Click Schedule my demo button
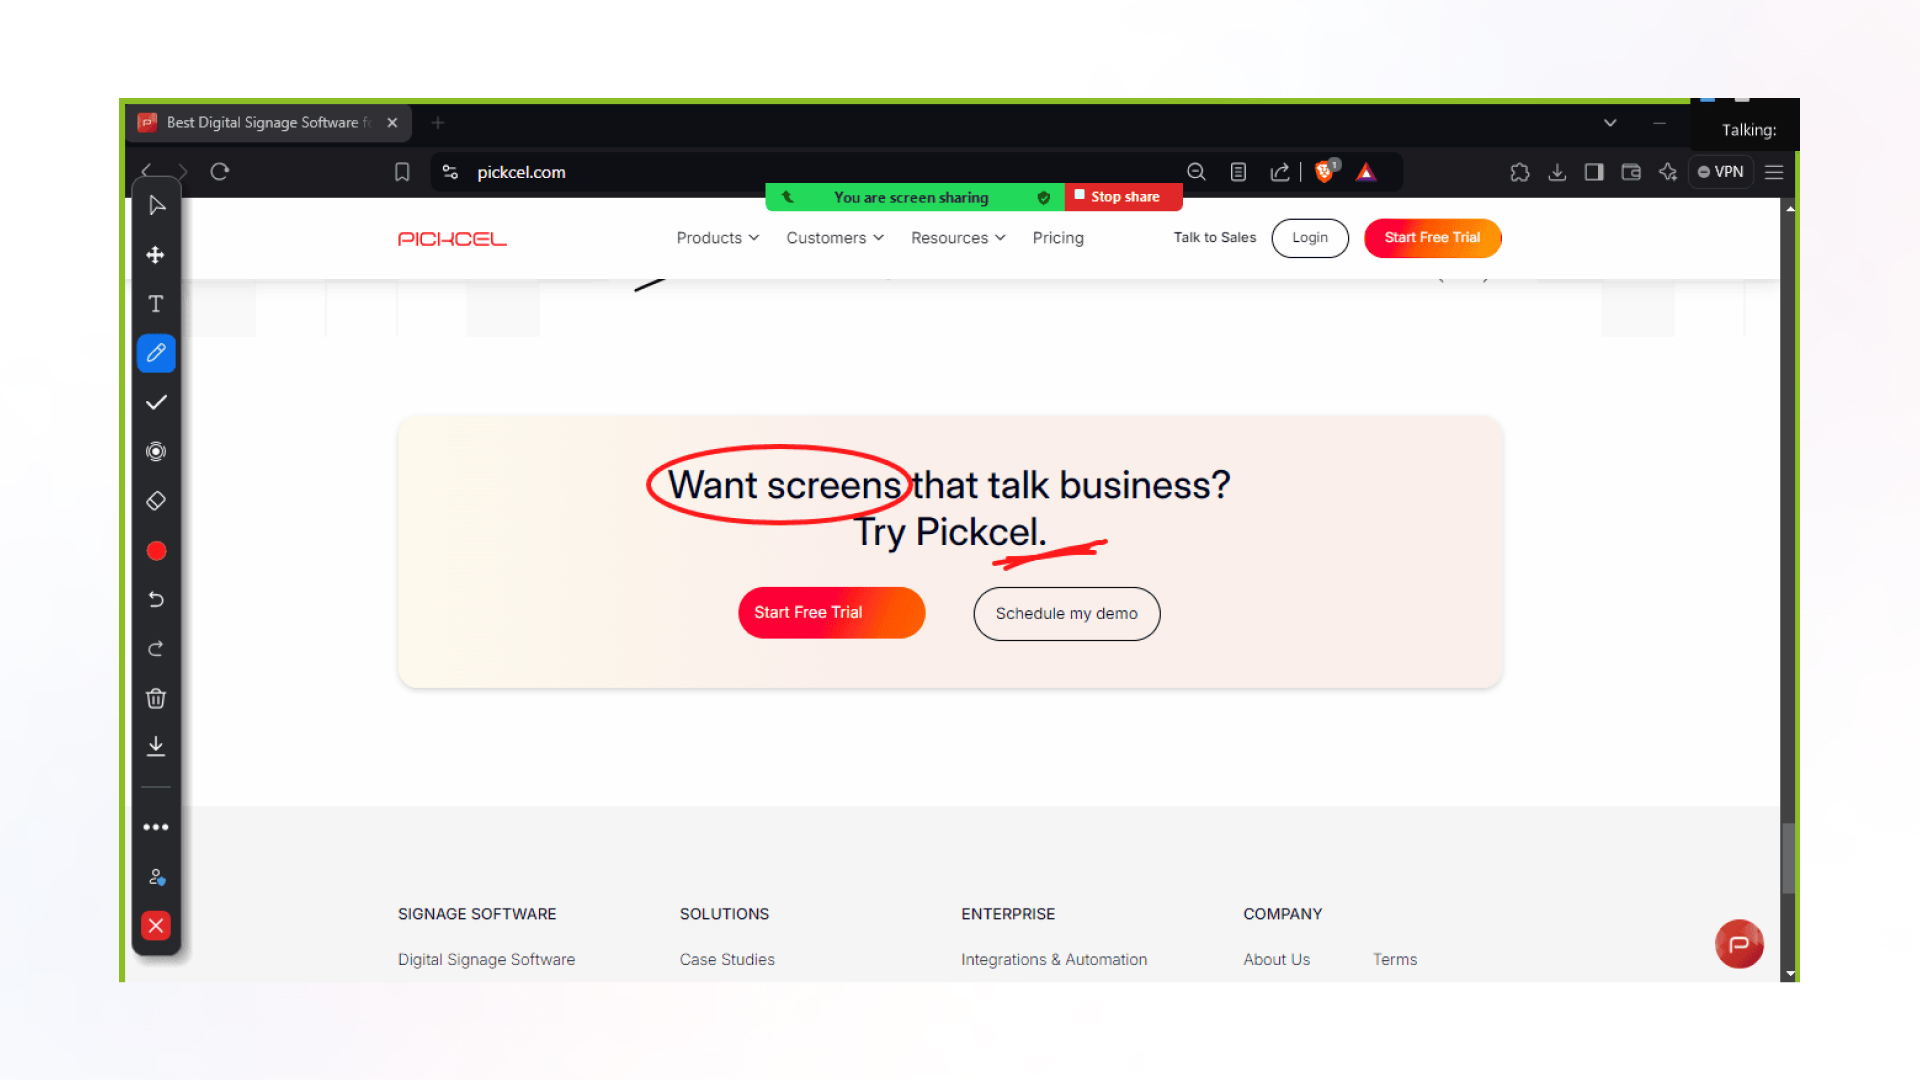 (x=1067, y=613)
